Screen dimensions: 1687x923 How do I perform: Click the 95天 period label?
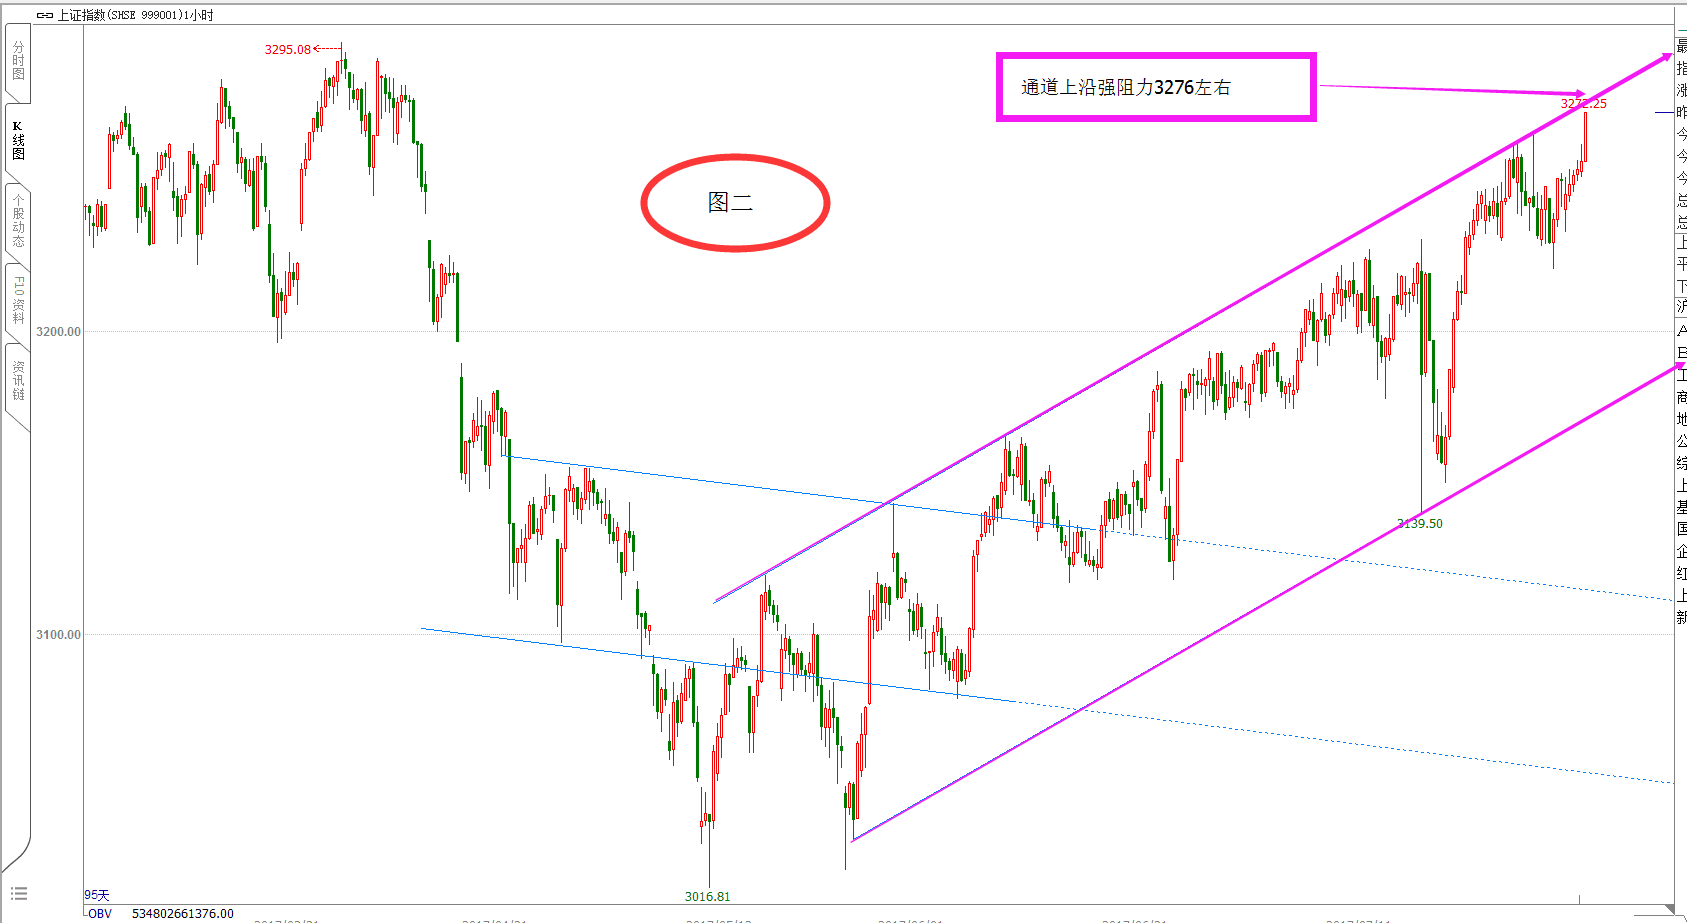(x=97, y=895)
